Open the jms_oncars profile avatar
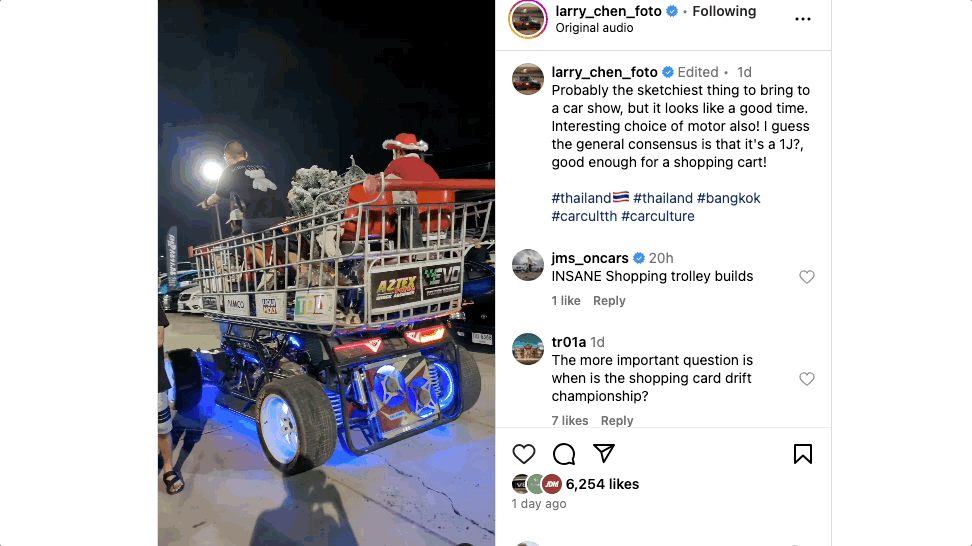 click(528, 265)
